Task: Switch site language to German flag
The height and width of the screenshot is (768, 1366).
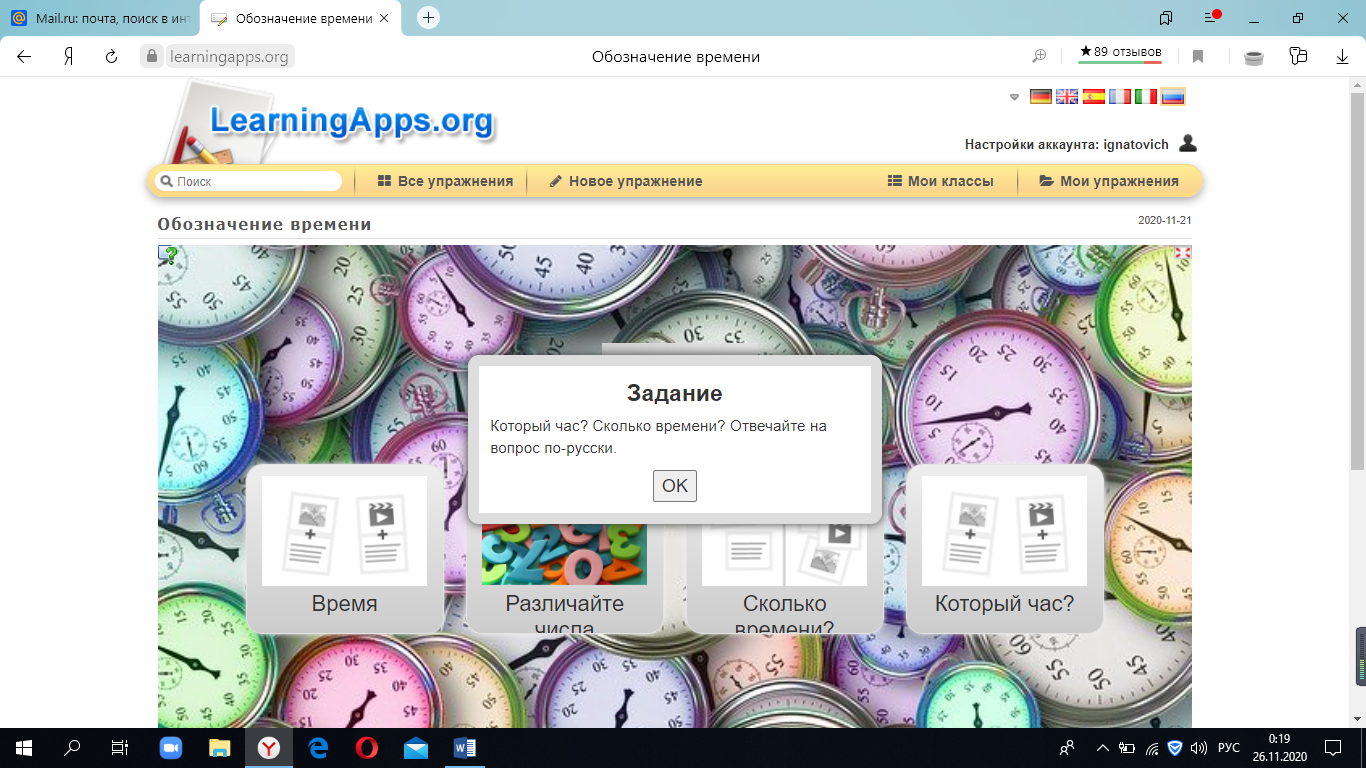Action: pos(1041,97)
